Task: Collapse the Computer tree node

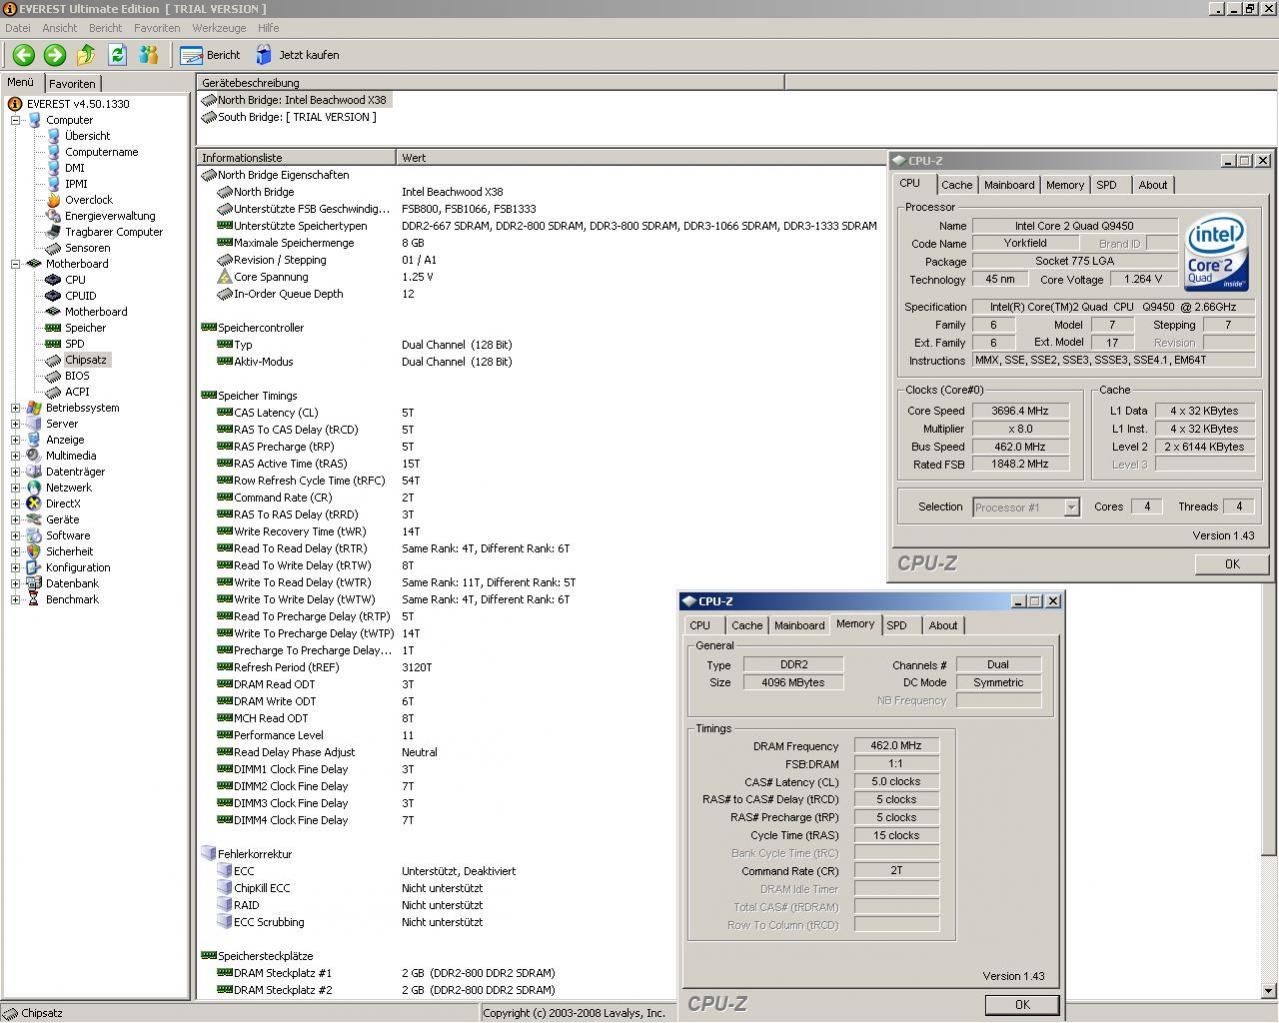Action: (x=16, y=120)
